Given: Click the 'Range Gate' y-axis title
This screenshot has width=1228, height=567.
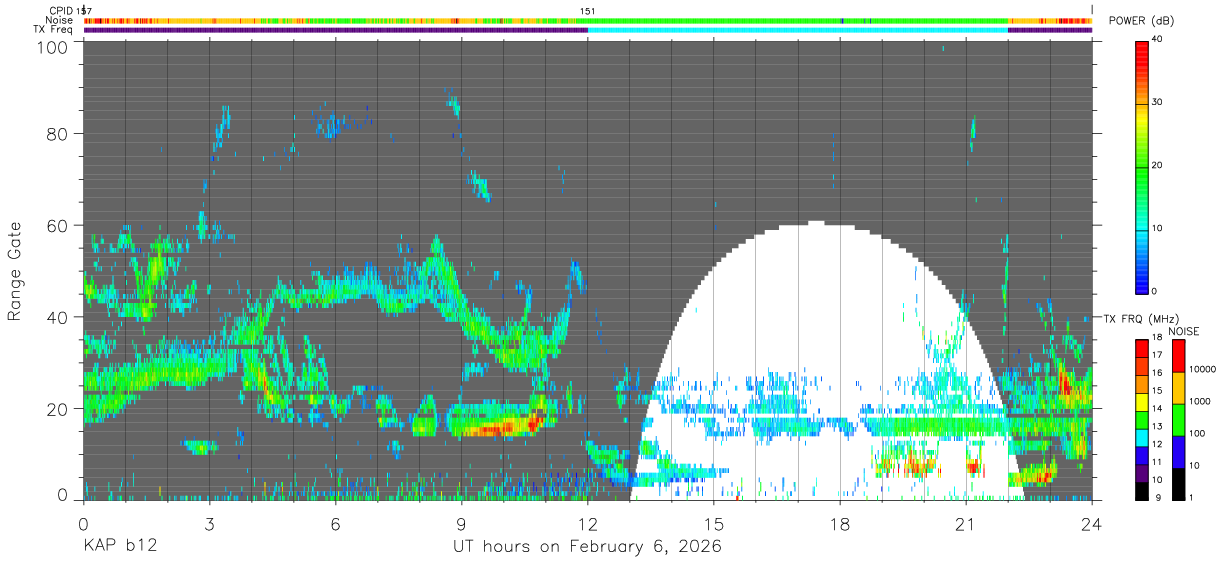Looking at the screenshot, I should pos(15,271).
